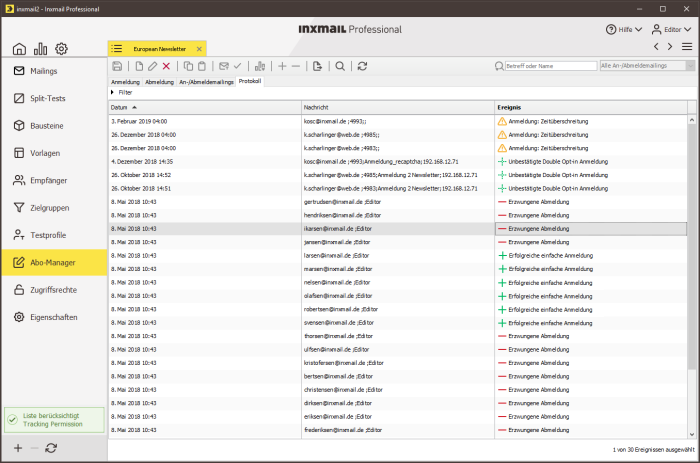Click the approve checkmark toolbar icon
700x463 pixels.
point(238,66)
